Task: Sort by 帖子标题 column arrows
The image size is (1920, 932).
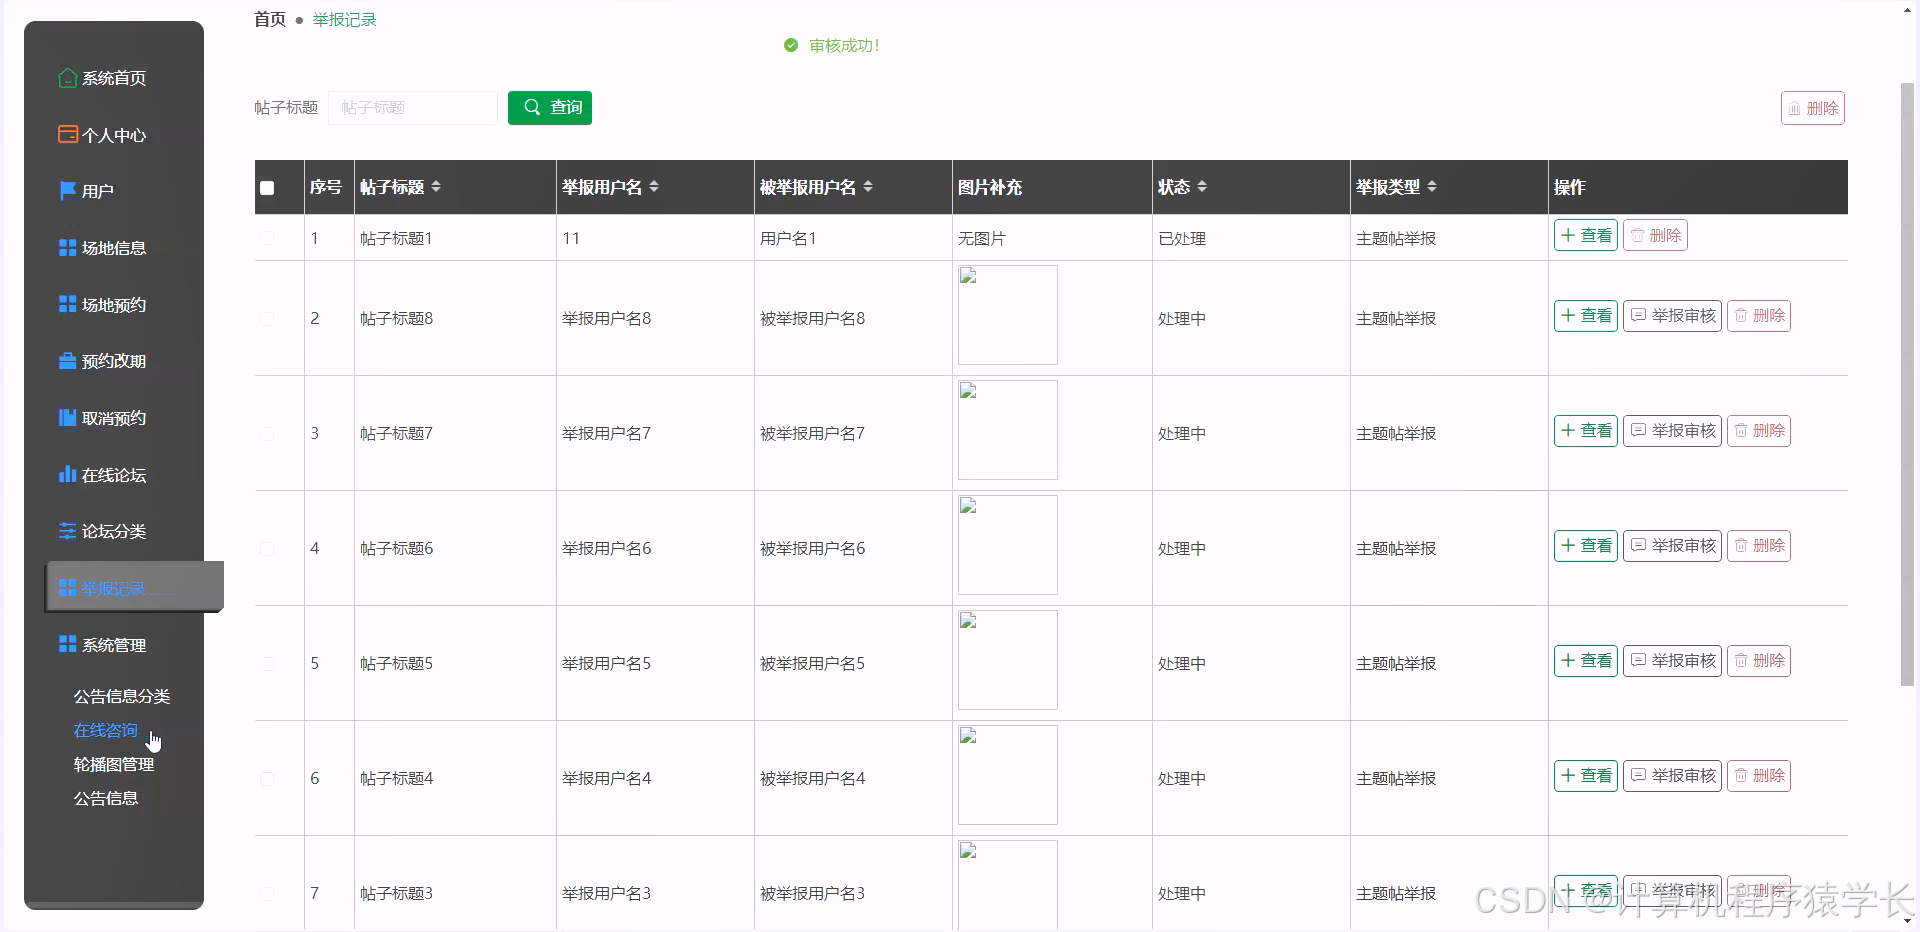Action: click(436, 187)
